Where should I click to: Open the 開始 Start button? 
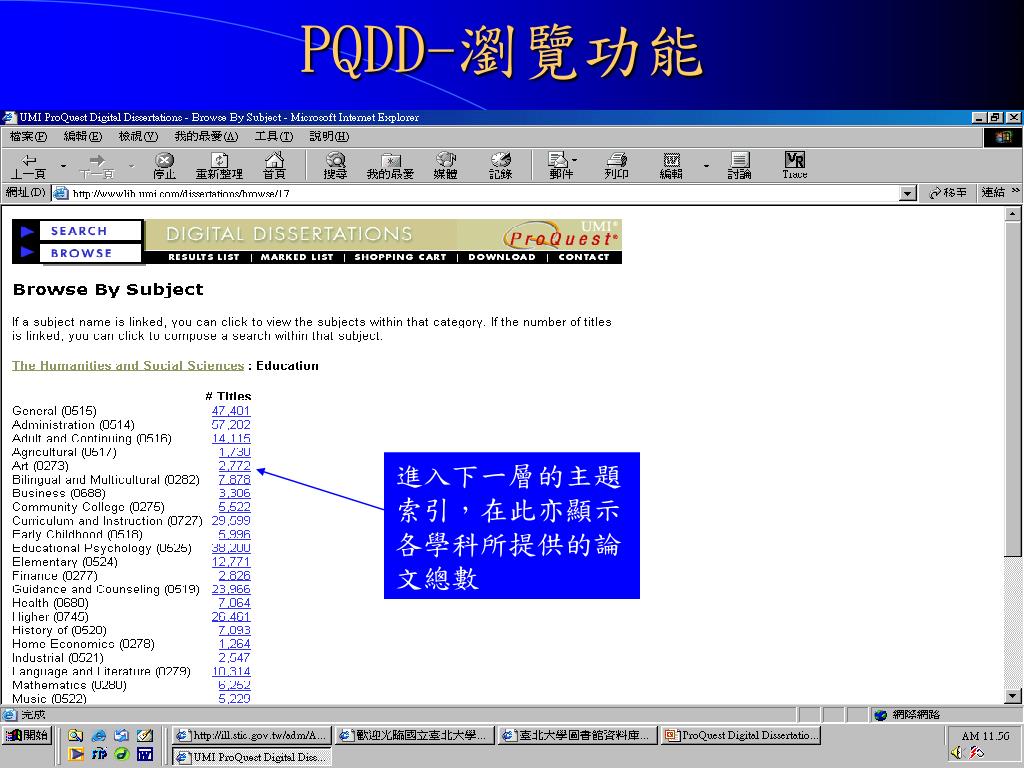27,735
